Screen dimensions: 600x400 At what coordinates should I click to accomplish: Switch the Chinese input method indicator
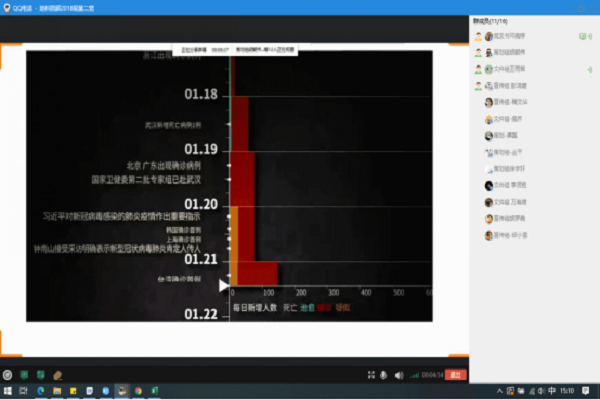pyautogui.click(x=553, y=392)
